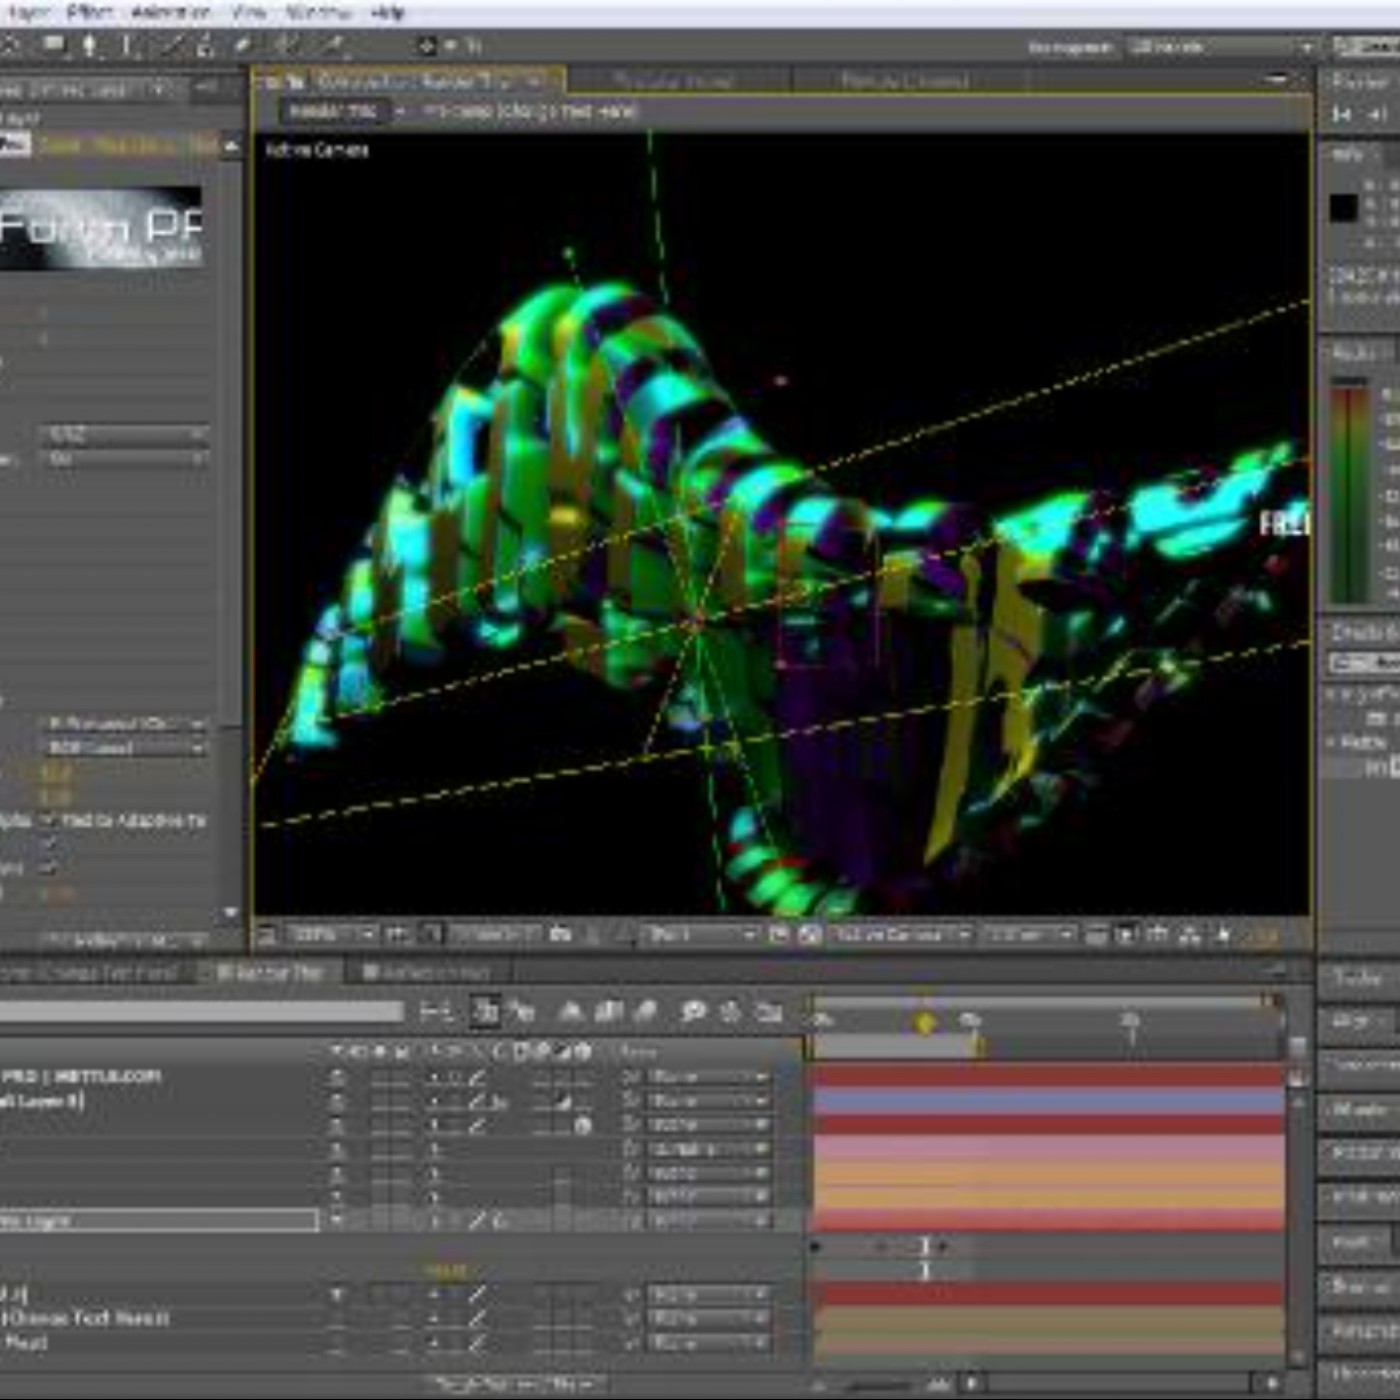Open blend mode dropdown for METTLE.COM layer
Screen dimensions: 1400x1400
708,1077
